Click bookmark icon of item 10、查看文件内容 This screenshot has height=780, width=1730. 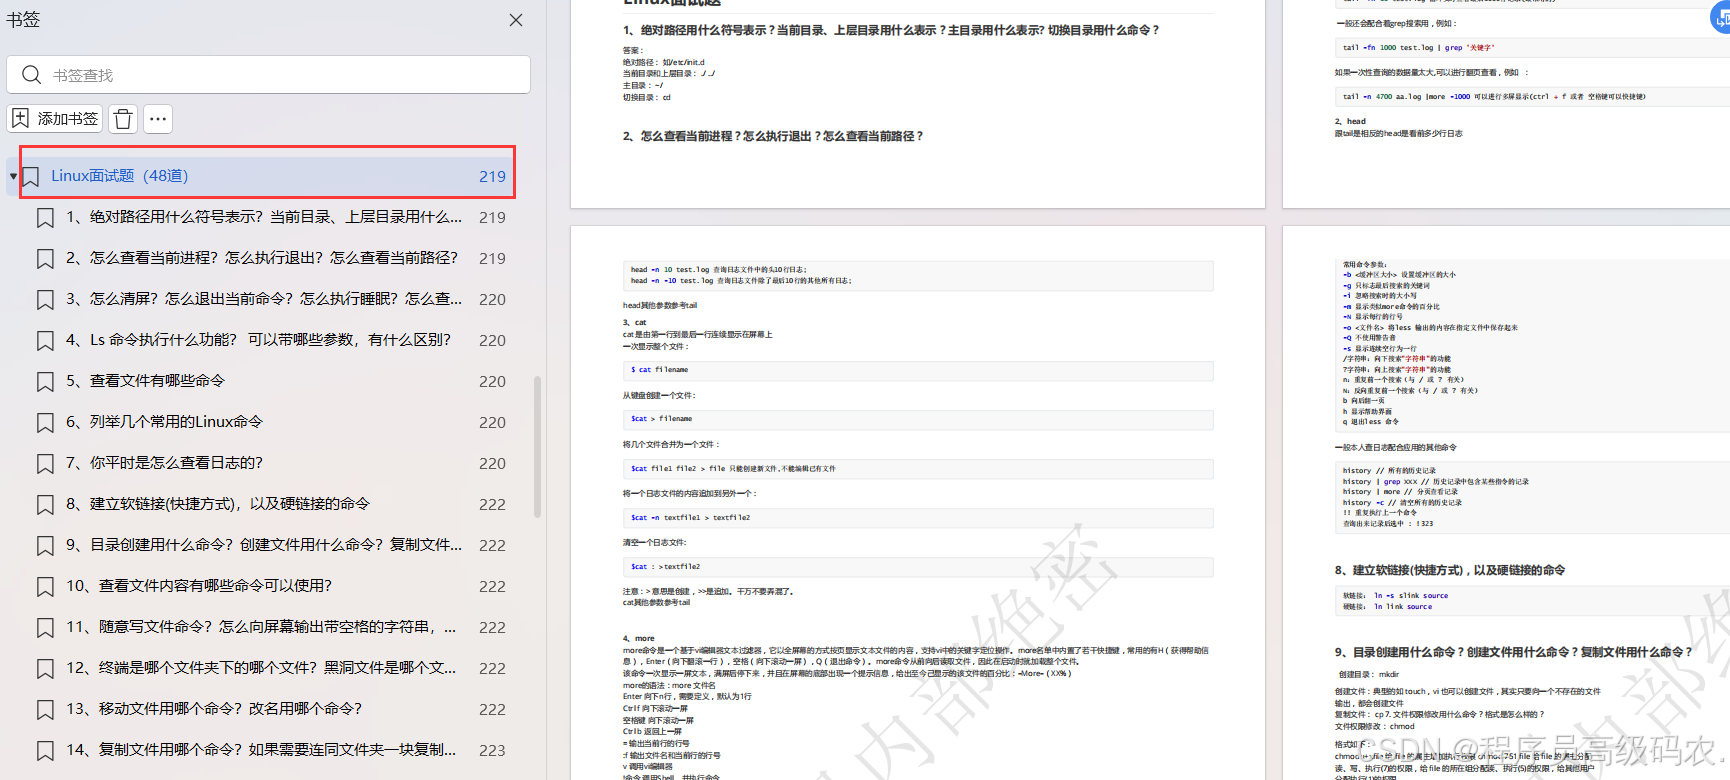point(45,587)
